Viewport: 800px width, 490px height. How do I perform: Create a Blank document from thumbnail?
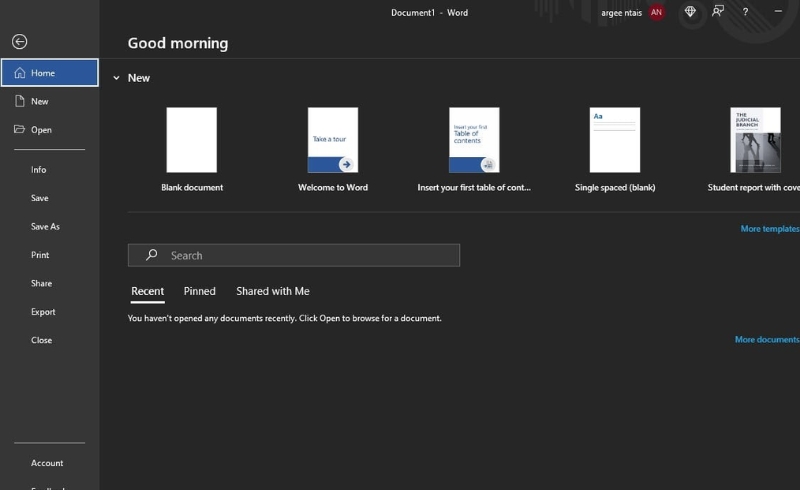point(192,140)
